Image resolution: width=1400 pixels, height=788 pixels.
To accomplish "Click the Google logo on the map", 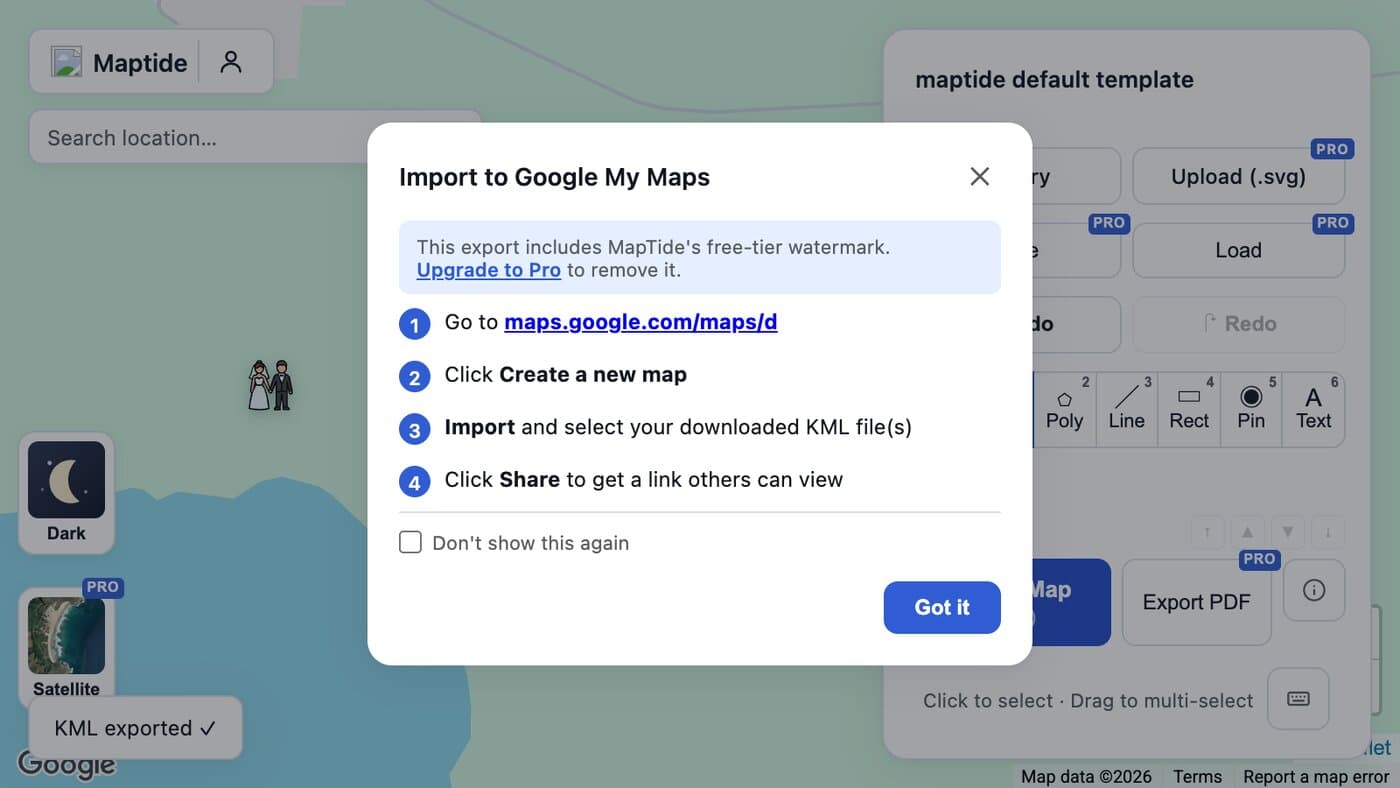I will [x=66, y=765].
